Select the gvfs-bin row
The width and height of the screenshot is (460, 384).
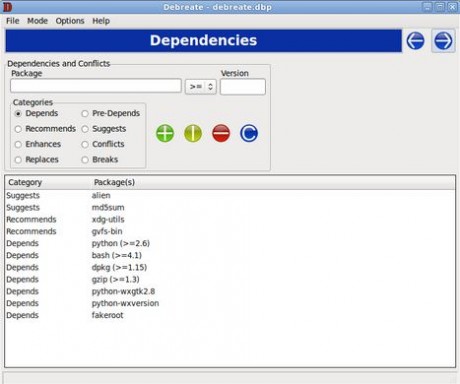click(x=230, y=231)
